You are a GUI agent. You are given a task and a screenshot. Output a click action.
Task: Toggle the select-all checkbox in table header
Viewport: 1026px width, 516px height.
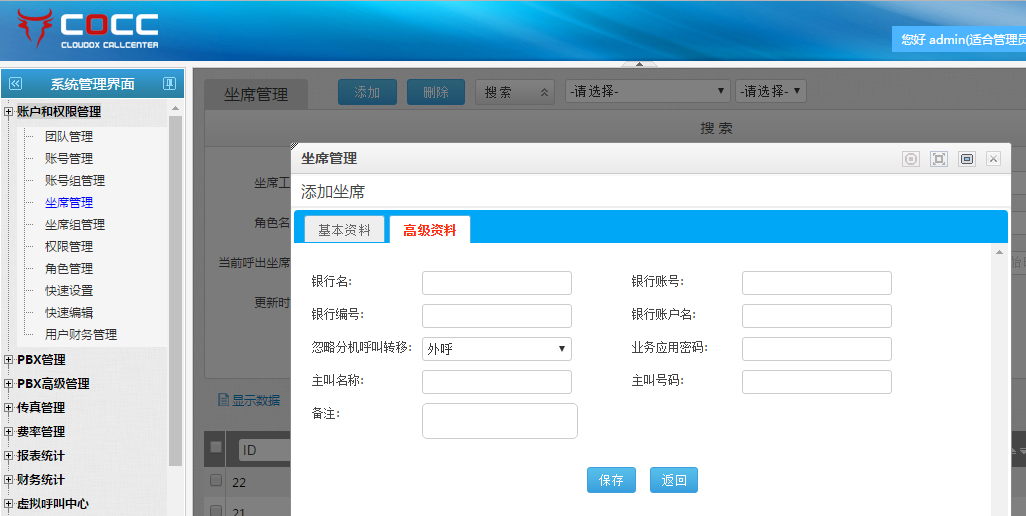[215, 448]
